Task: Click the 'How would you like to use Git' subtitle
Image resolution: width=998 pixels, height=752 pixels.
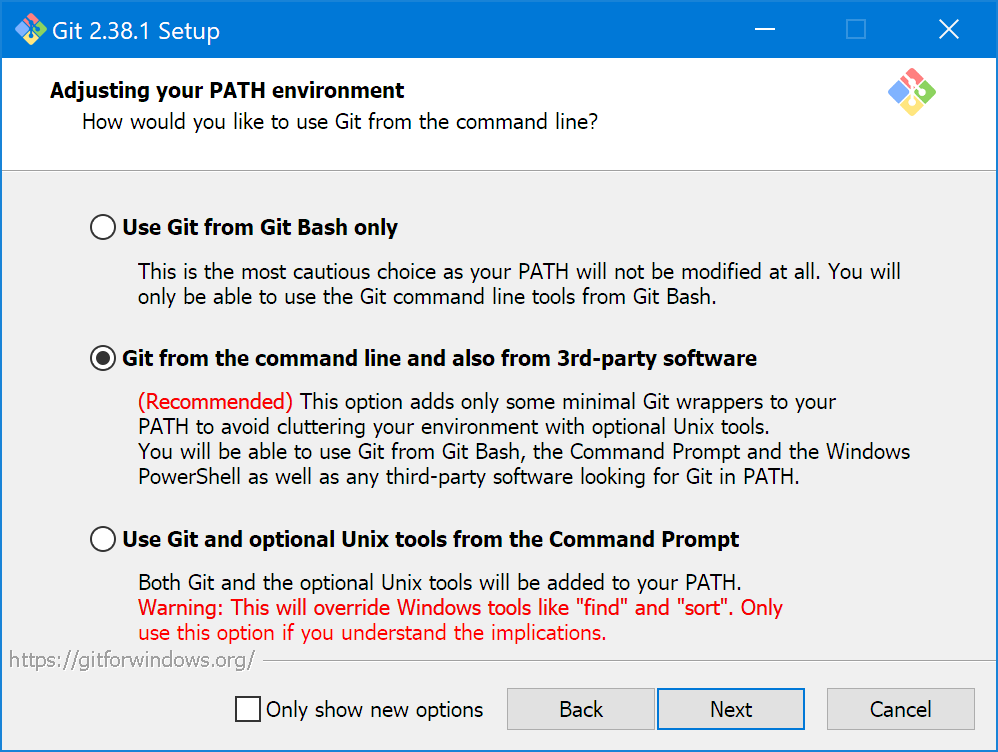Action: point(340,122)
